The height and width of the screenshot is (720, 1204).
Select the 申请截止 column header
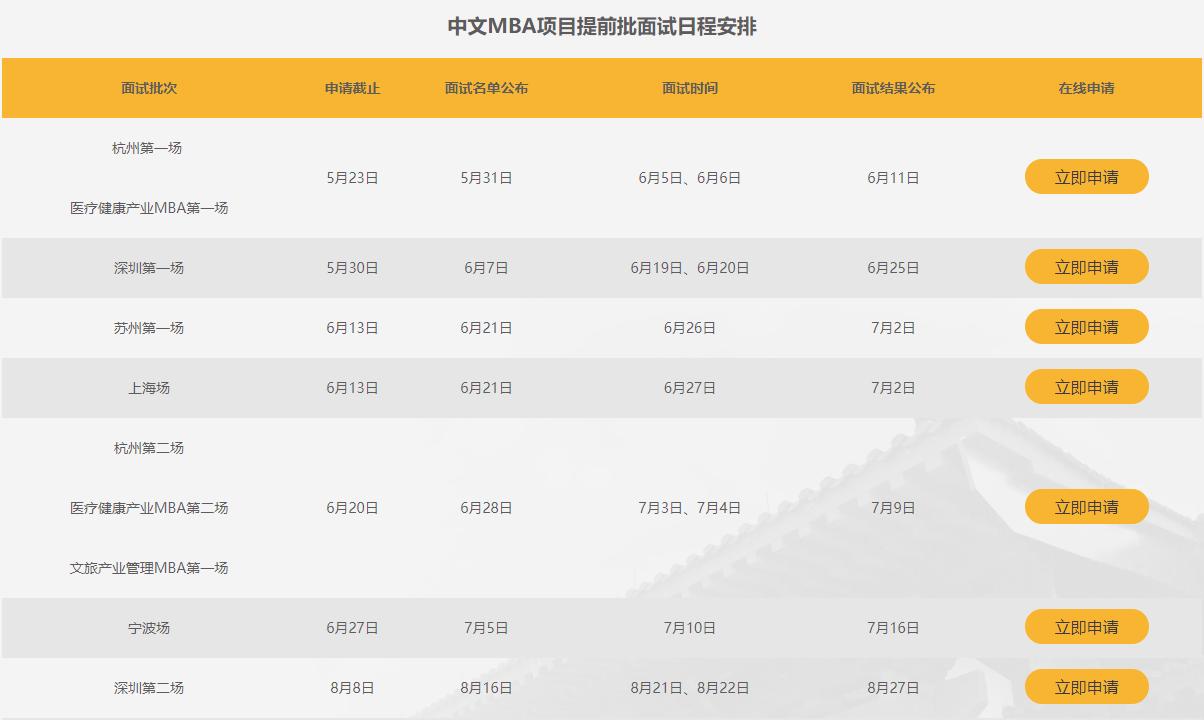(x=352, y=88)
